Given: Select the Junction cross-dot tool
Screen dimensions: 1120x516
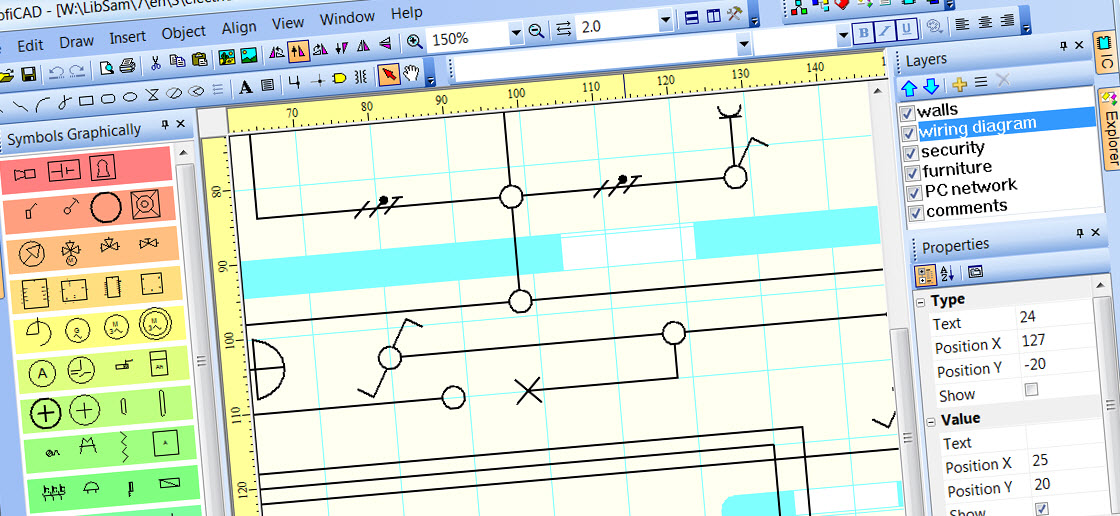Looking at the screenshot, I should [x=318, y=81].
